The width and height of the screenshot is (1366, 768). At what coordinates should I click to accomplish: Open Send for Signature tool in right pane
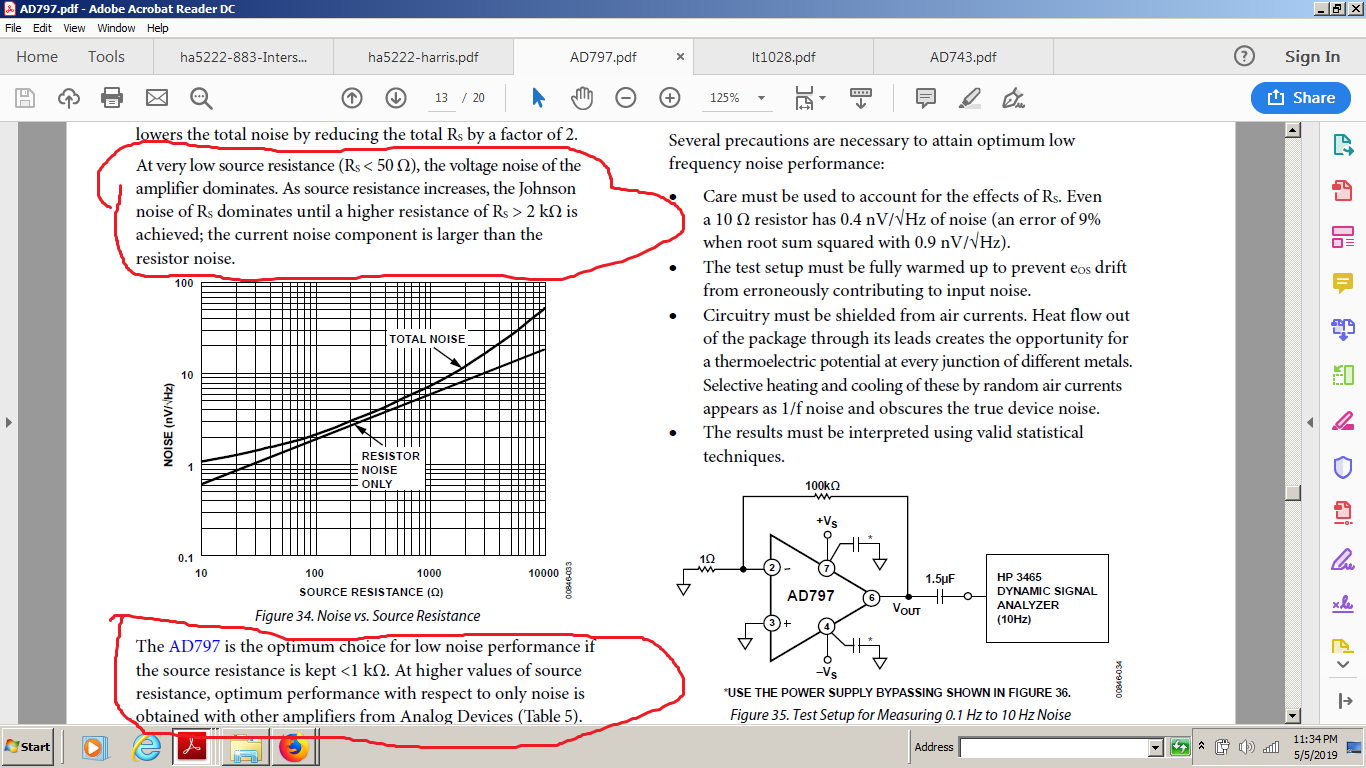pyautogui.click(x=1343, y=604)
